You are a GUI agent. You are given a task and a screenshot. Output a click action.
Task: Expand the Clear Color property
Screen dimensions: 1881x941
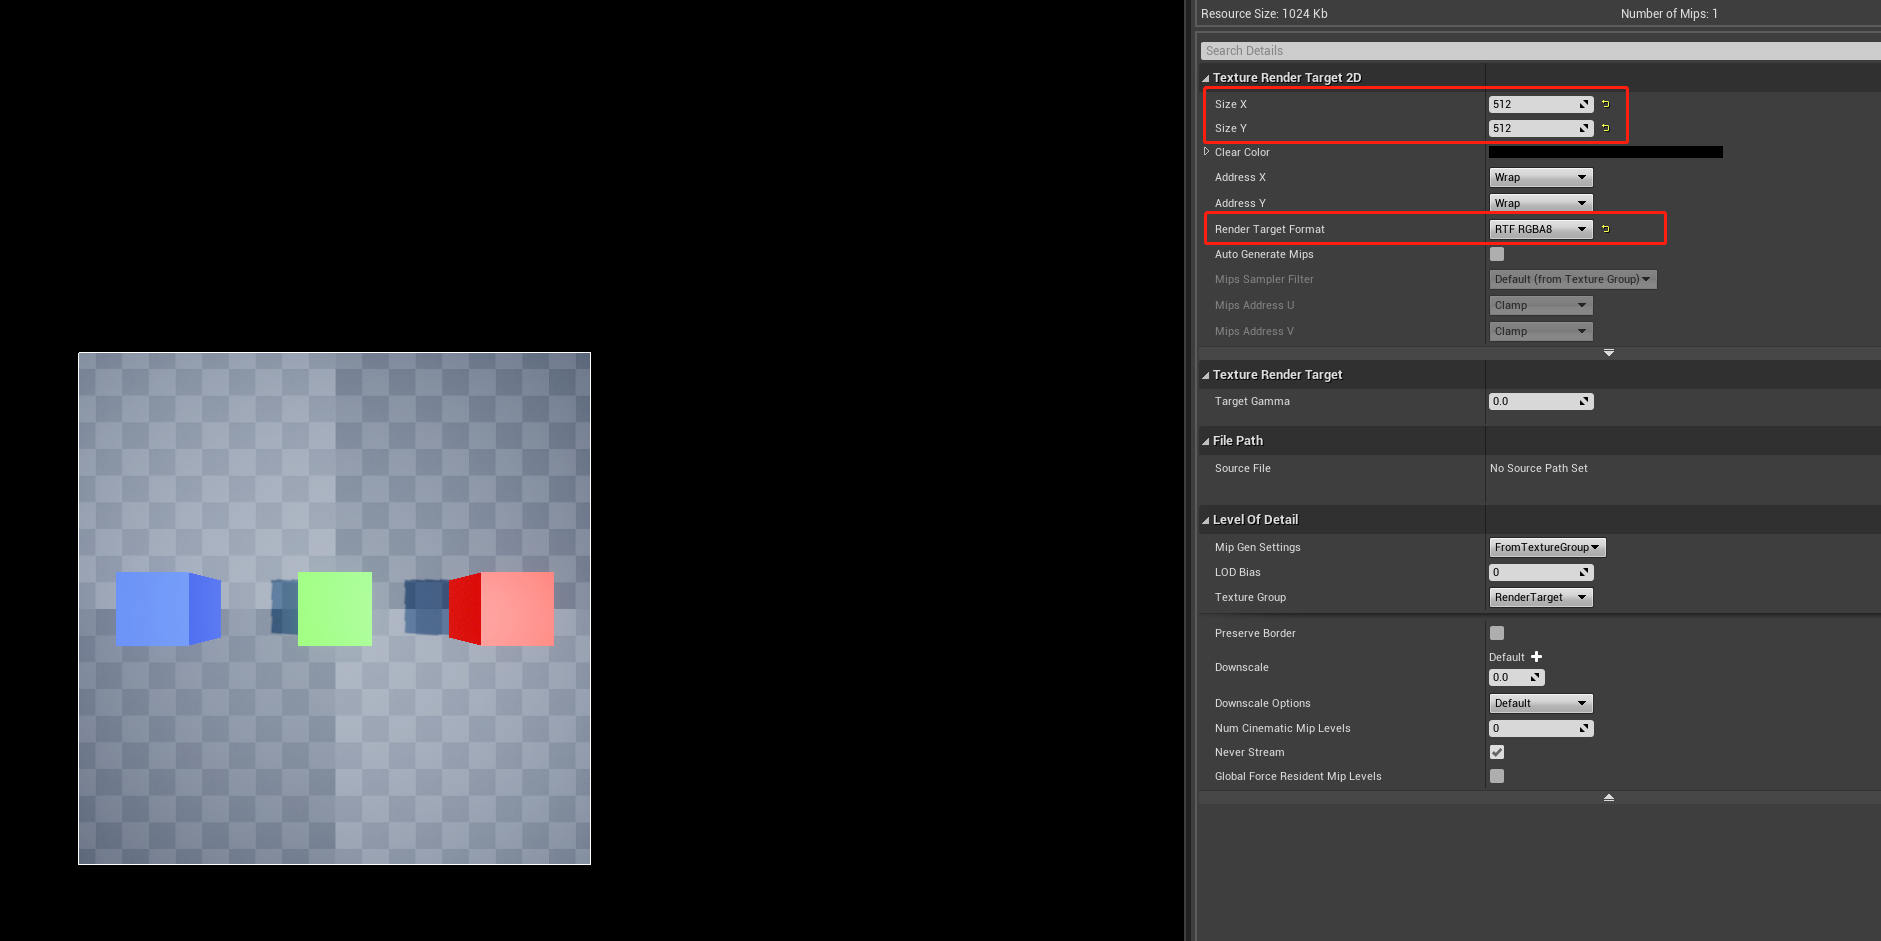click(x=1206, y=151)
